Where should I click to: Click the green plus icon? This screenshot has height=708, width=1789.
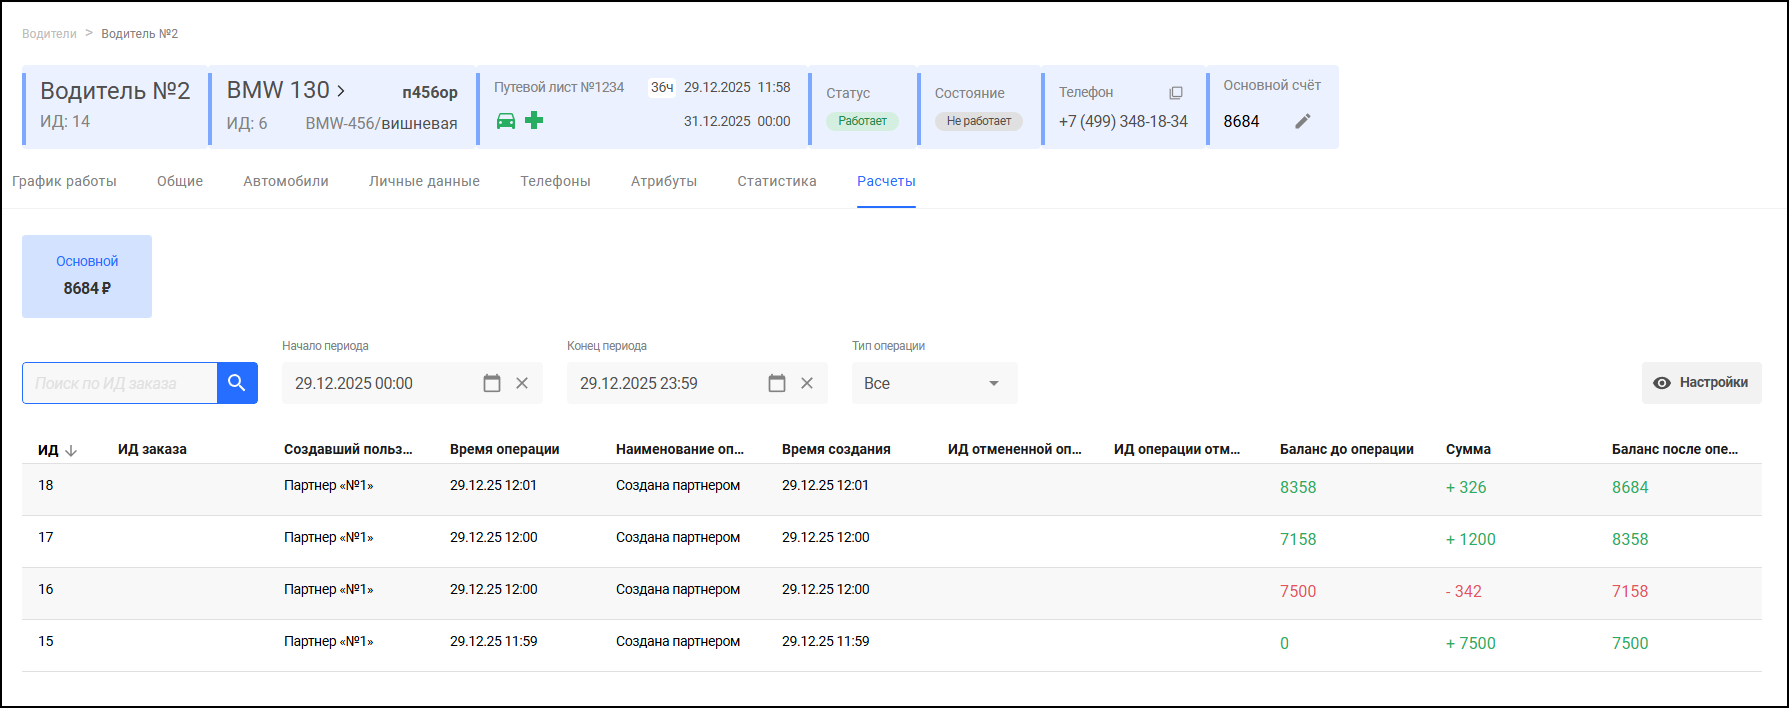coord(535,121)
